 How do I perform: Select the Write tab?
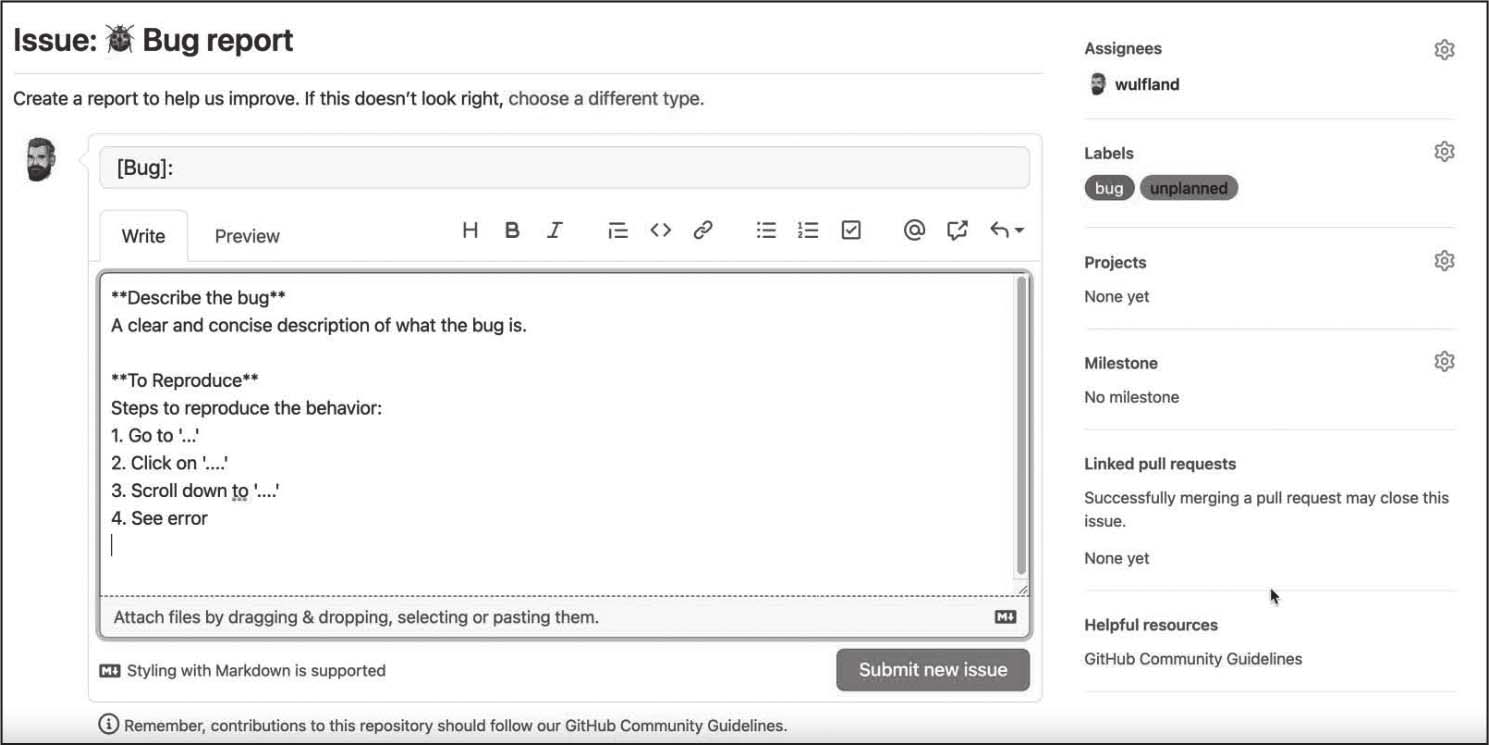(x=143, y=236)
